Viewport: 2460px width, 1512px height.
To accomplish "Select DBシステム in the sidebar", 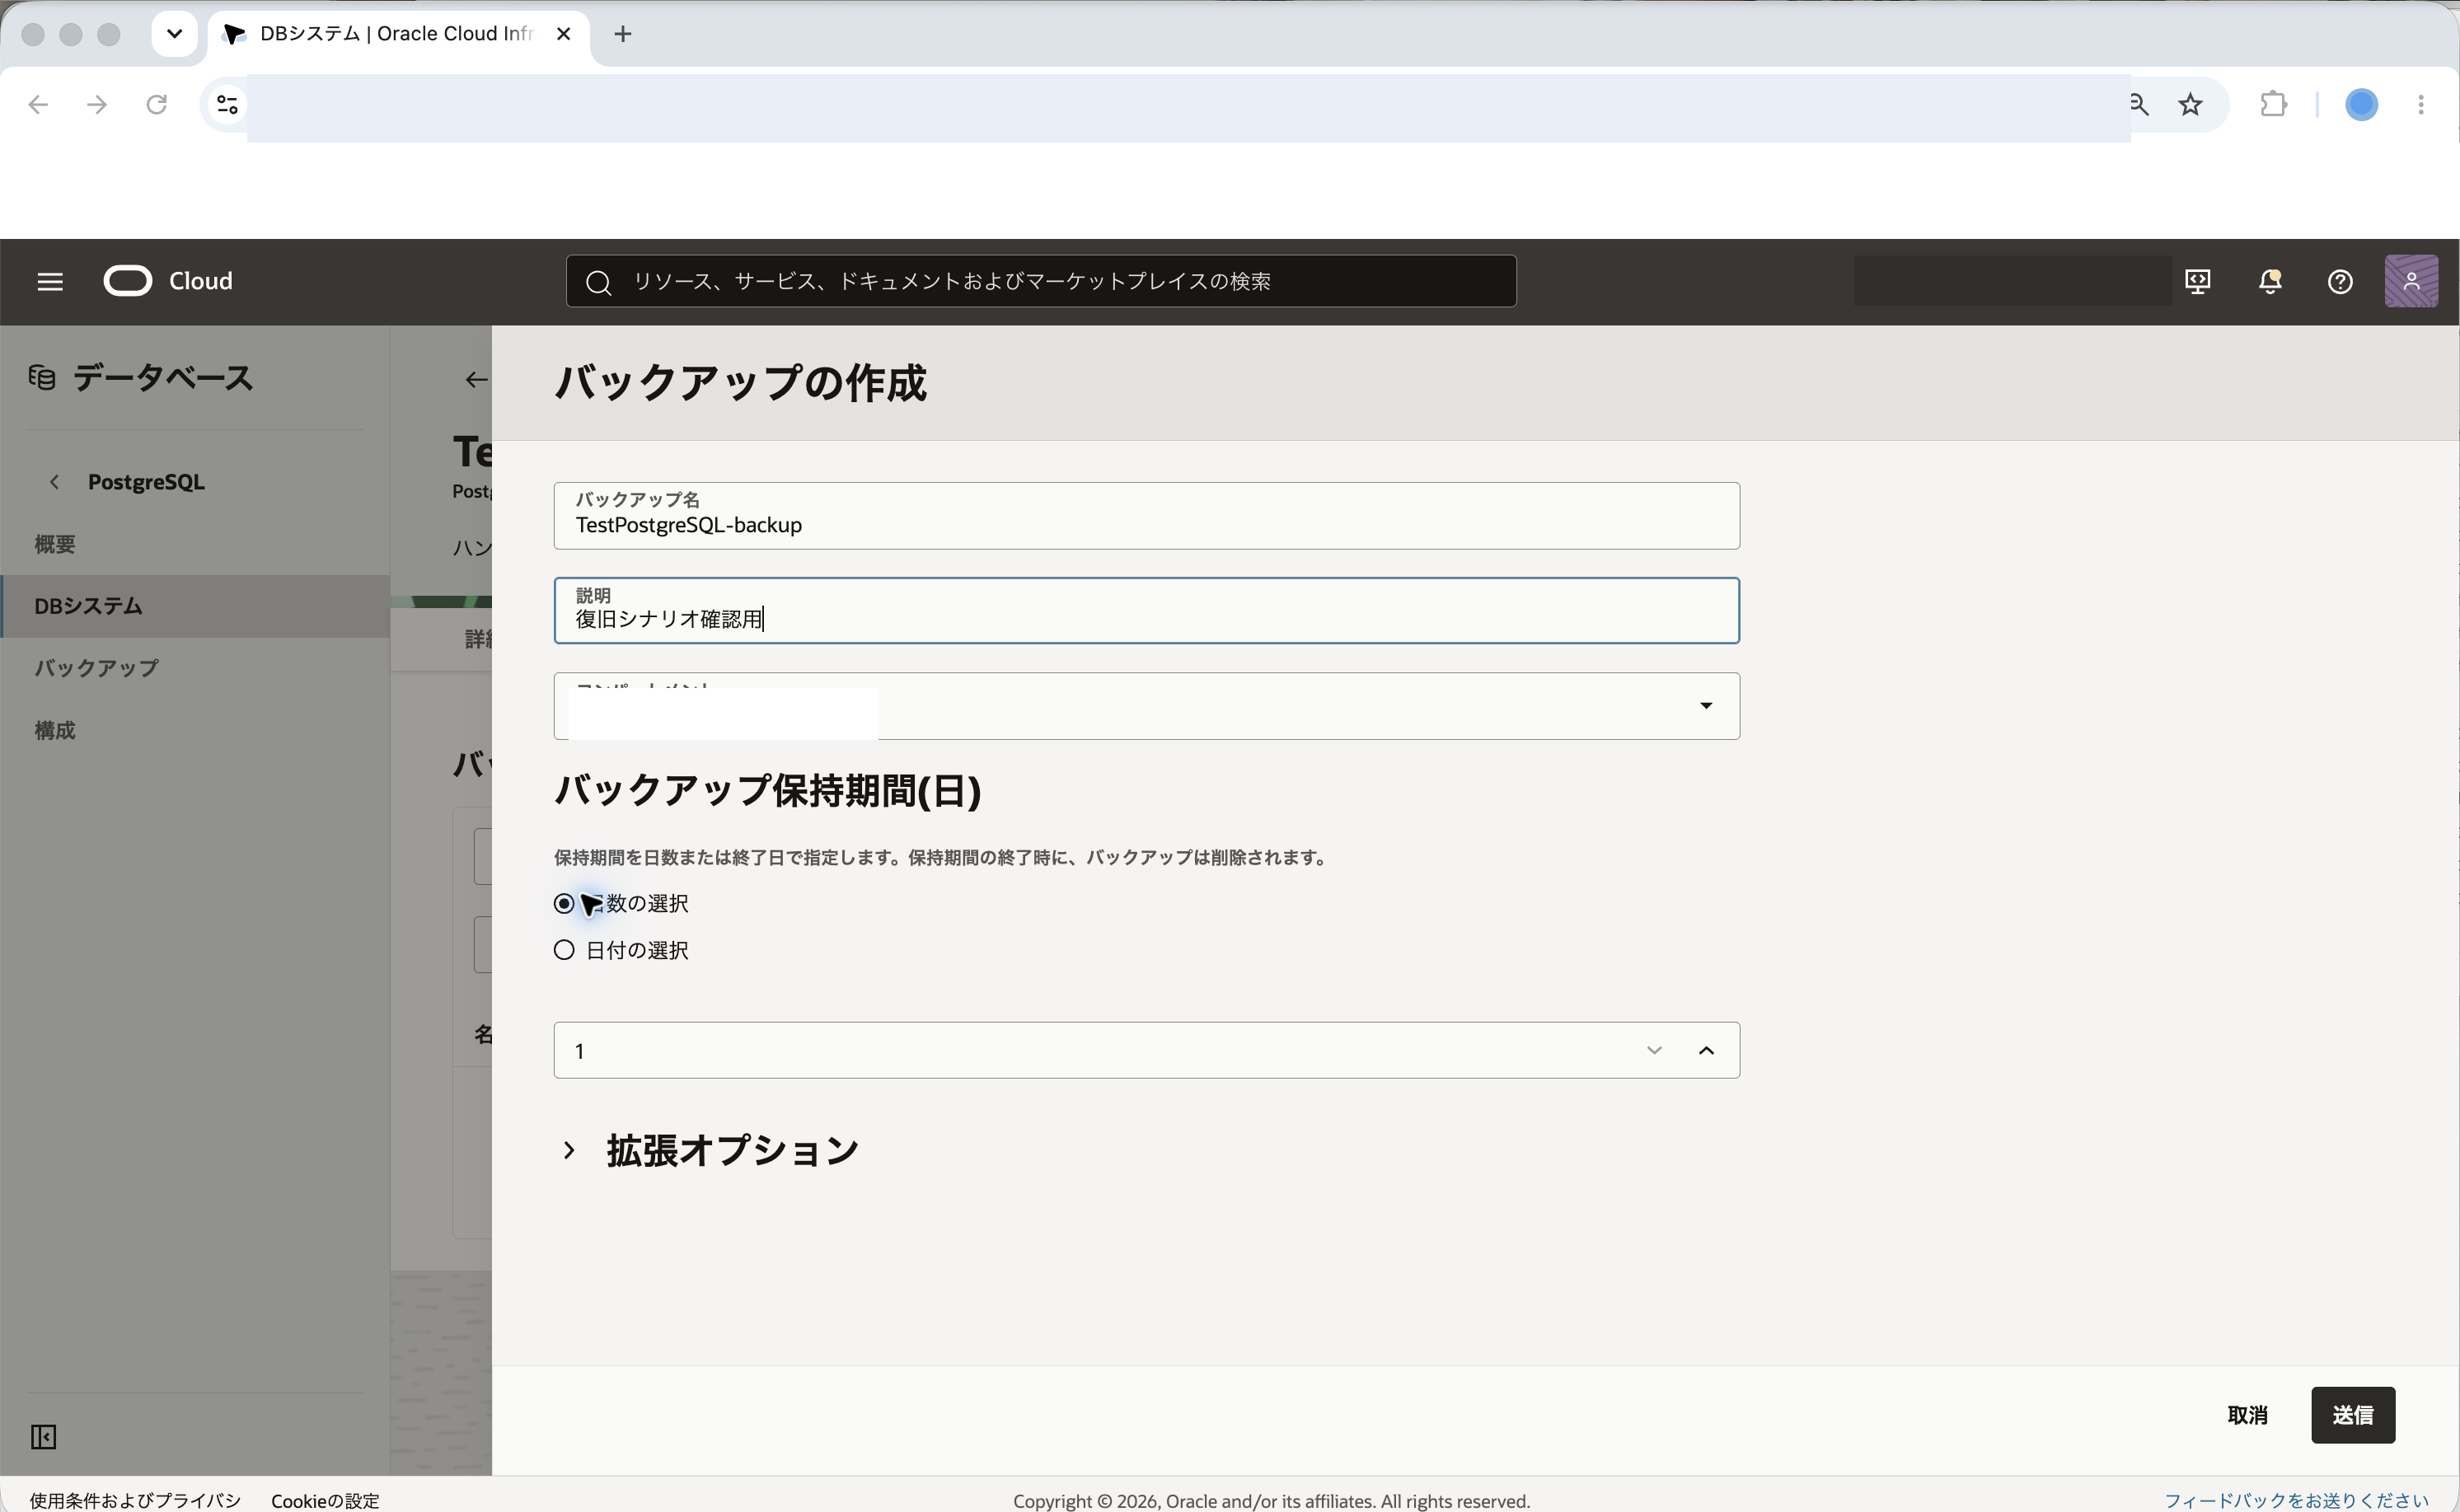I will click(x=195, y=606).
